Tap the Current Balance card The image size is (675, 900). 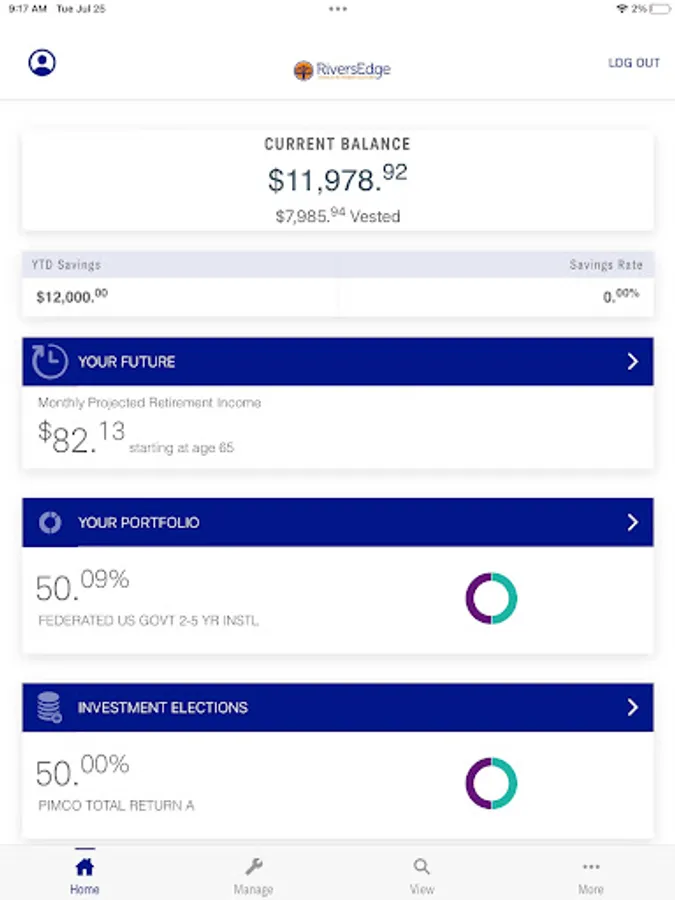(x=337, y=180)
